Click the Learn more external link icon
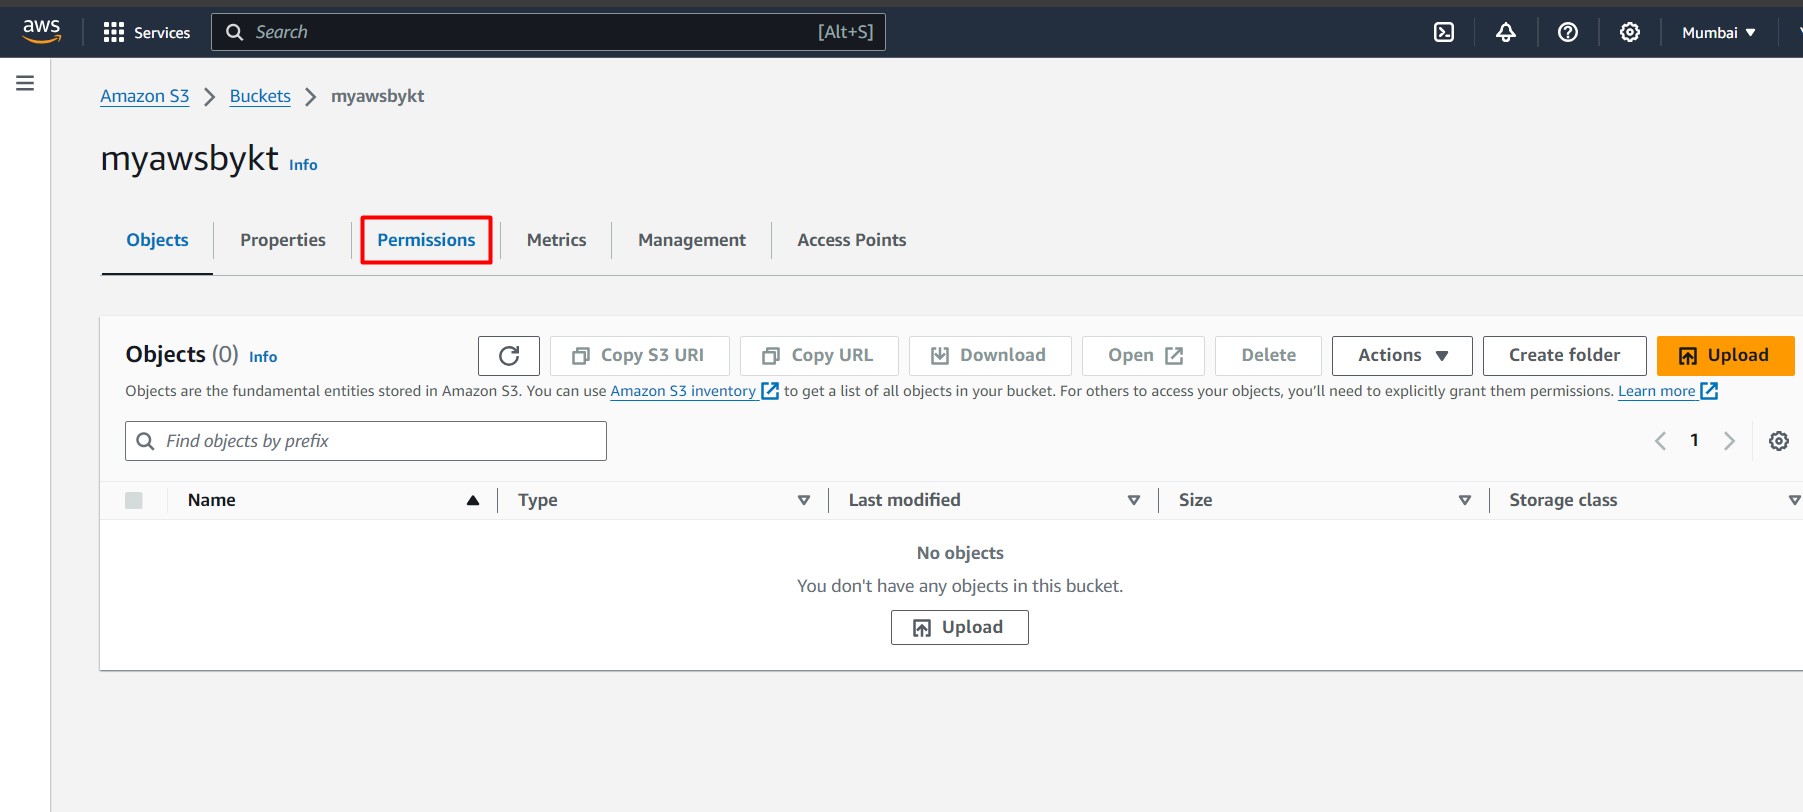 click(x=1709, y=391)
